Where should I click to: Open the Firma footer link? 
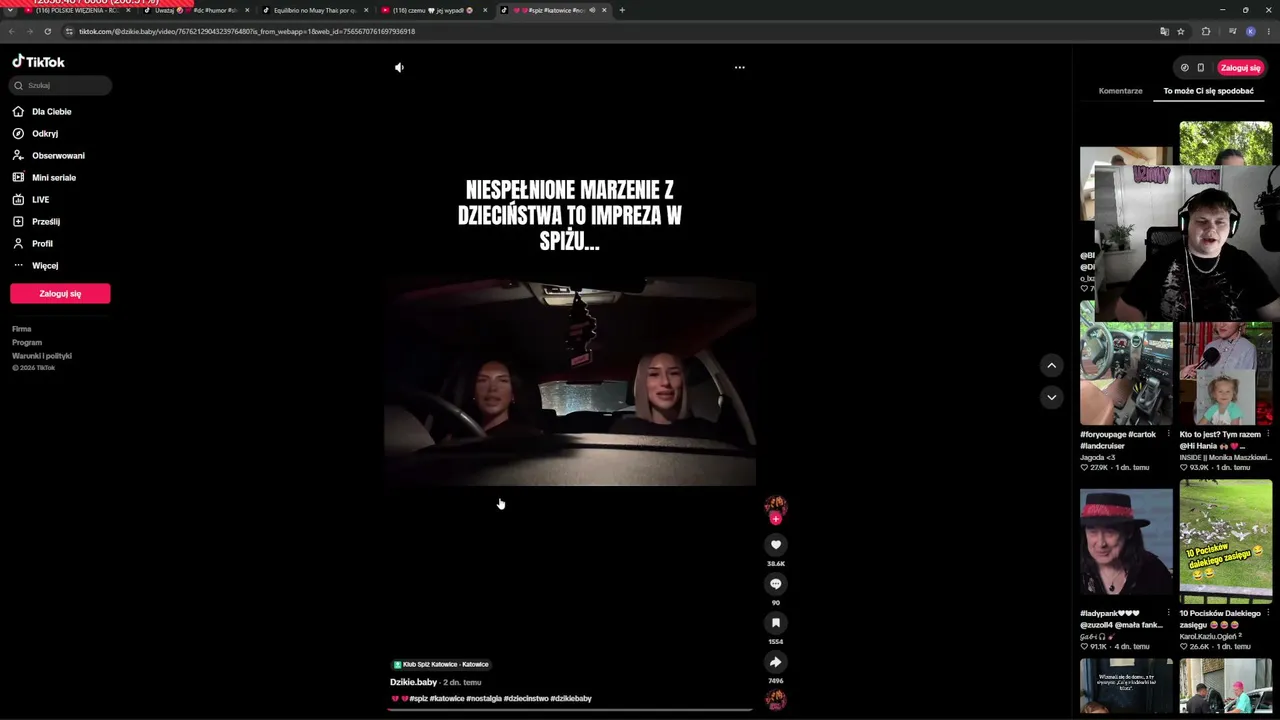(x=22, y=329)
